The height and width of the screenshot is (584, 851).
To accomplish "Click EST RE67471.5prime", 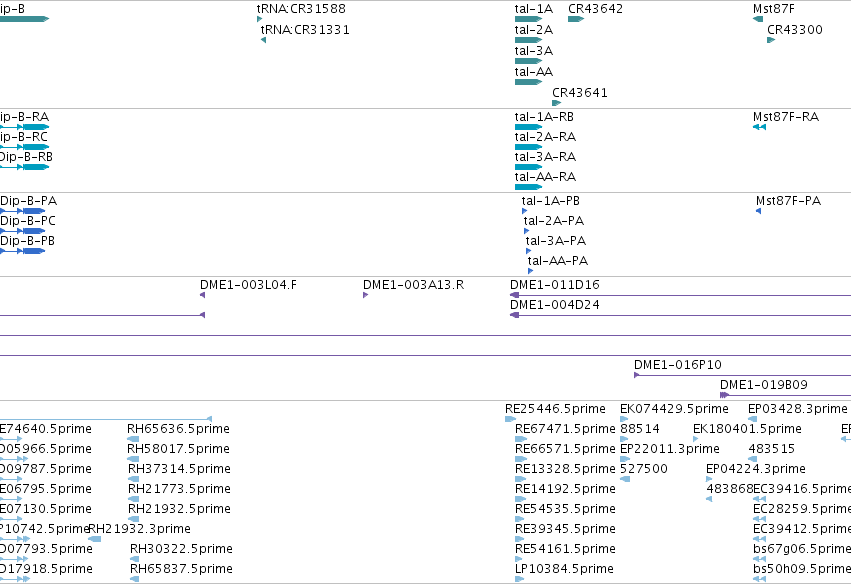I will coord(565,429).
